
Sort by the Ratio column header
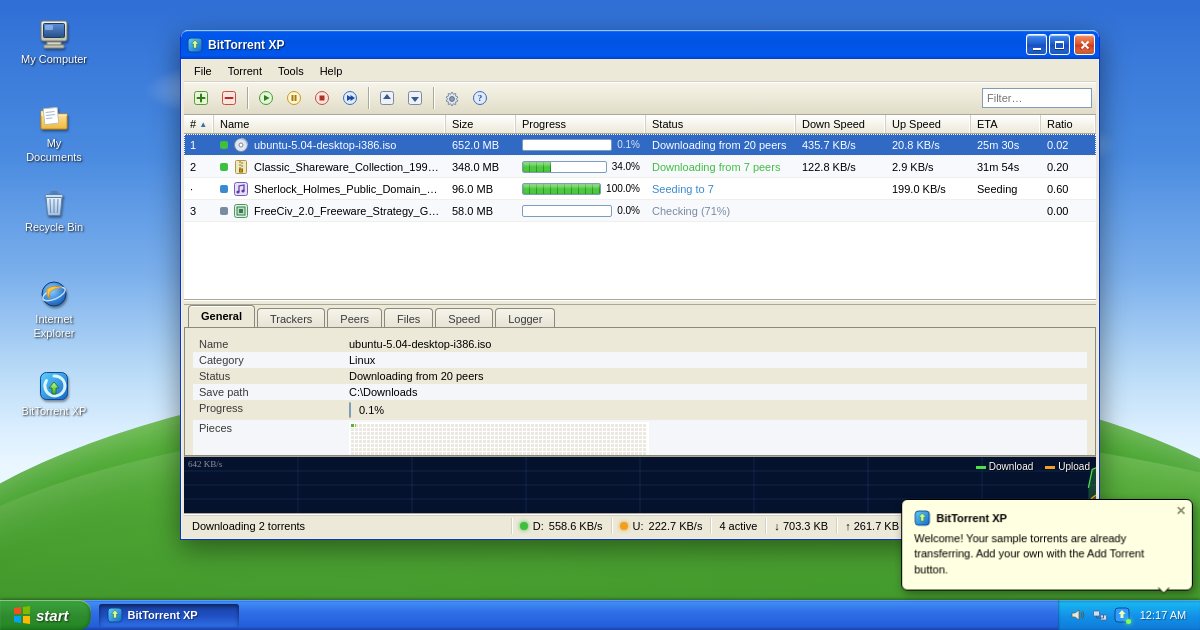[x=1067, y=124]
